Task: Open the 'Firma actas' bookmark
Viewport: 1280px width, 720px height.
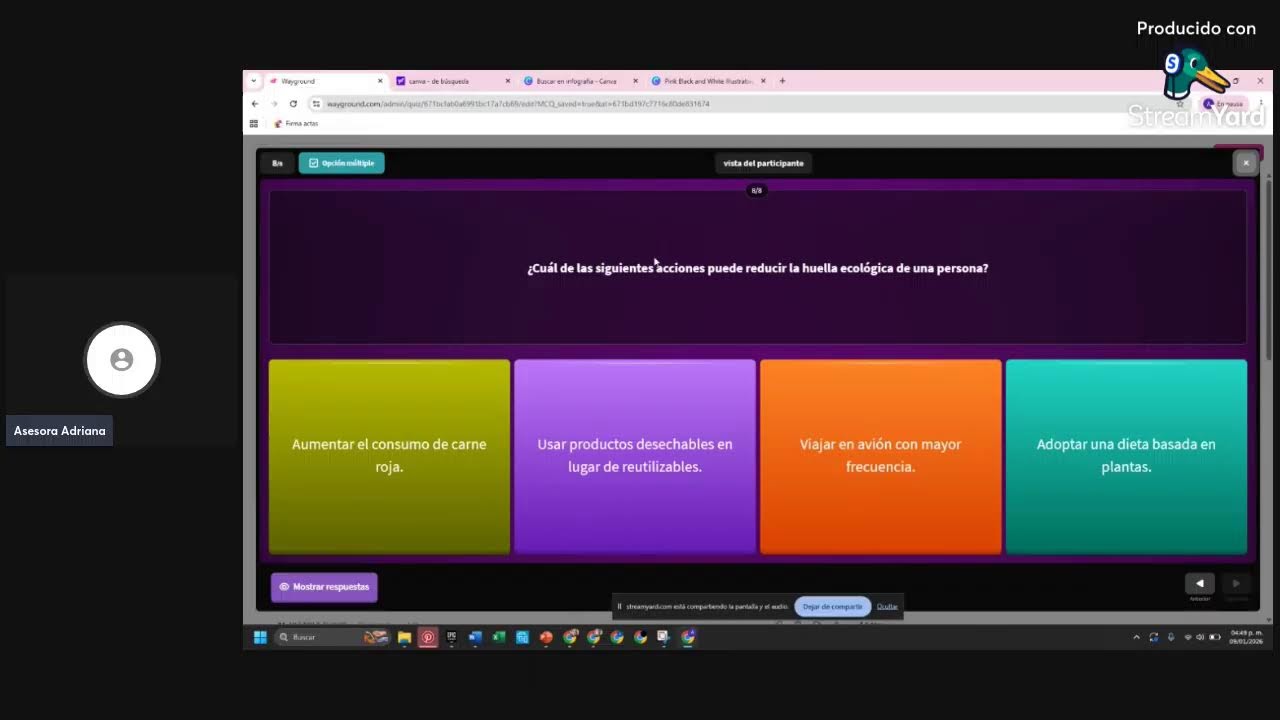Action: tap(296, 124)
